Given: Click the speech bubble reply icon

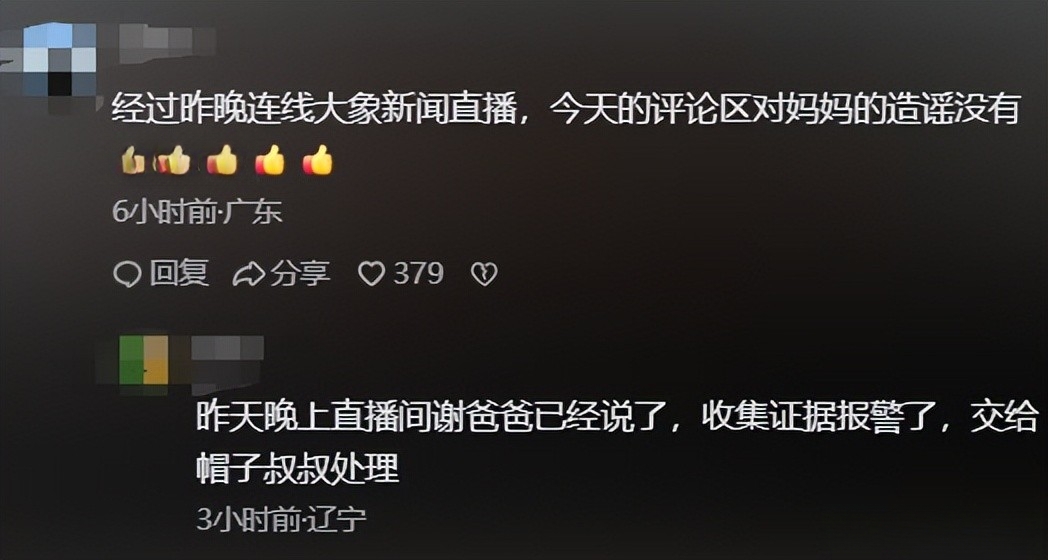Looking at the screenshot, I should [127, 274].
